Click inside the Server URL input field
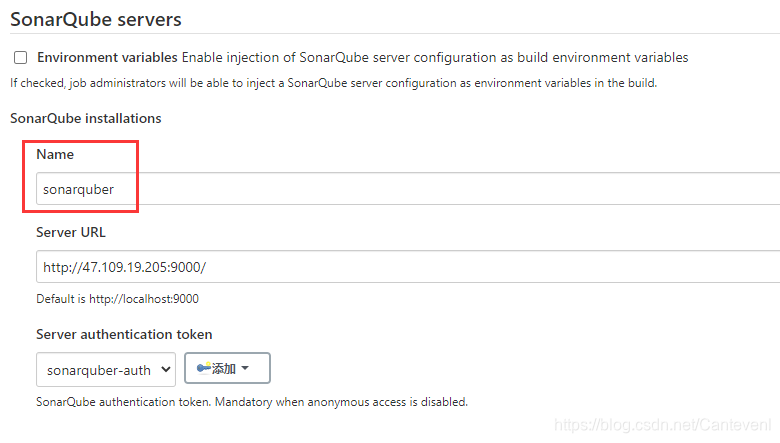Image resolution: width=780 pixels, height=443 pixels. click(x=408, y=267)
